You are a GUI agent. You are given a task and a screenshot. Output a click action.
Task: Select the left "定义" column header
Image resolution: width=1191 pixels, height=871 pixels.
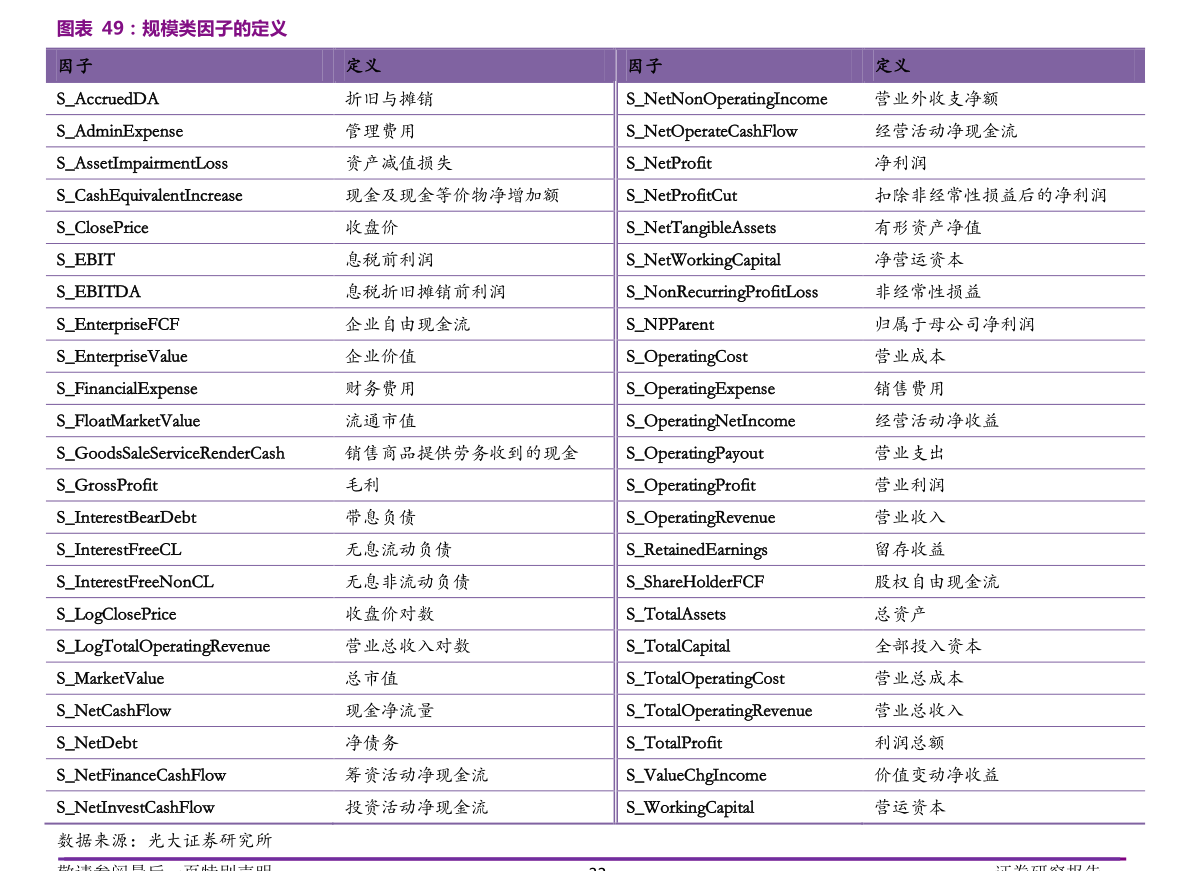[x=363, y=66]
